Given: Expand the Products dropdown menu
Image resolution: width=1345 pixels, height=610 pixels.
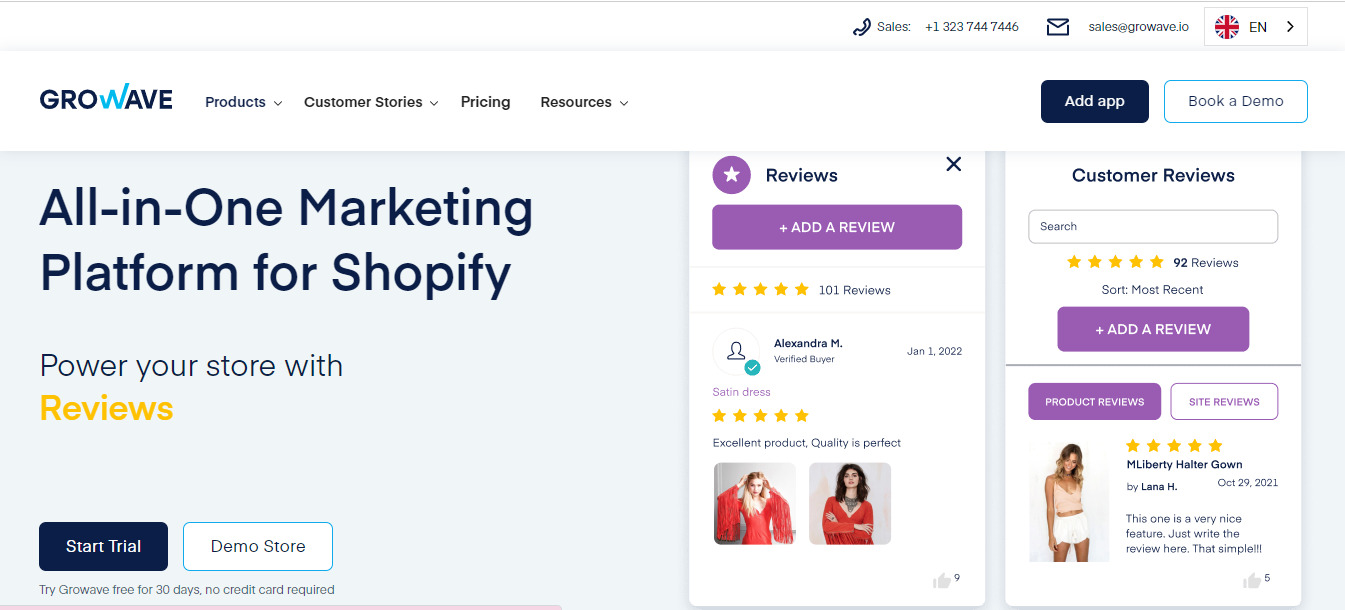Looking at the screenshot, I should (x=243, y=102).
